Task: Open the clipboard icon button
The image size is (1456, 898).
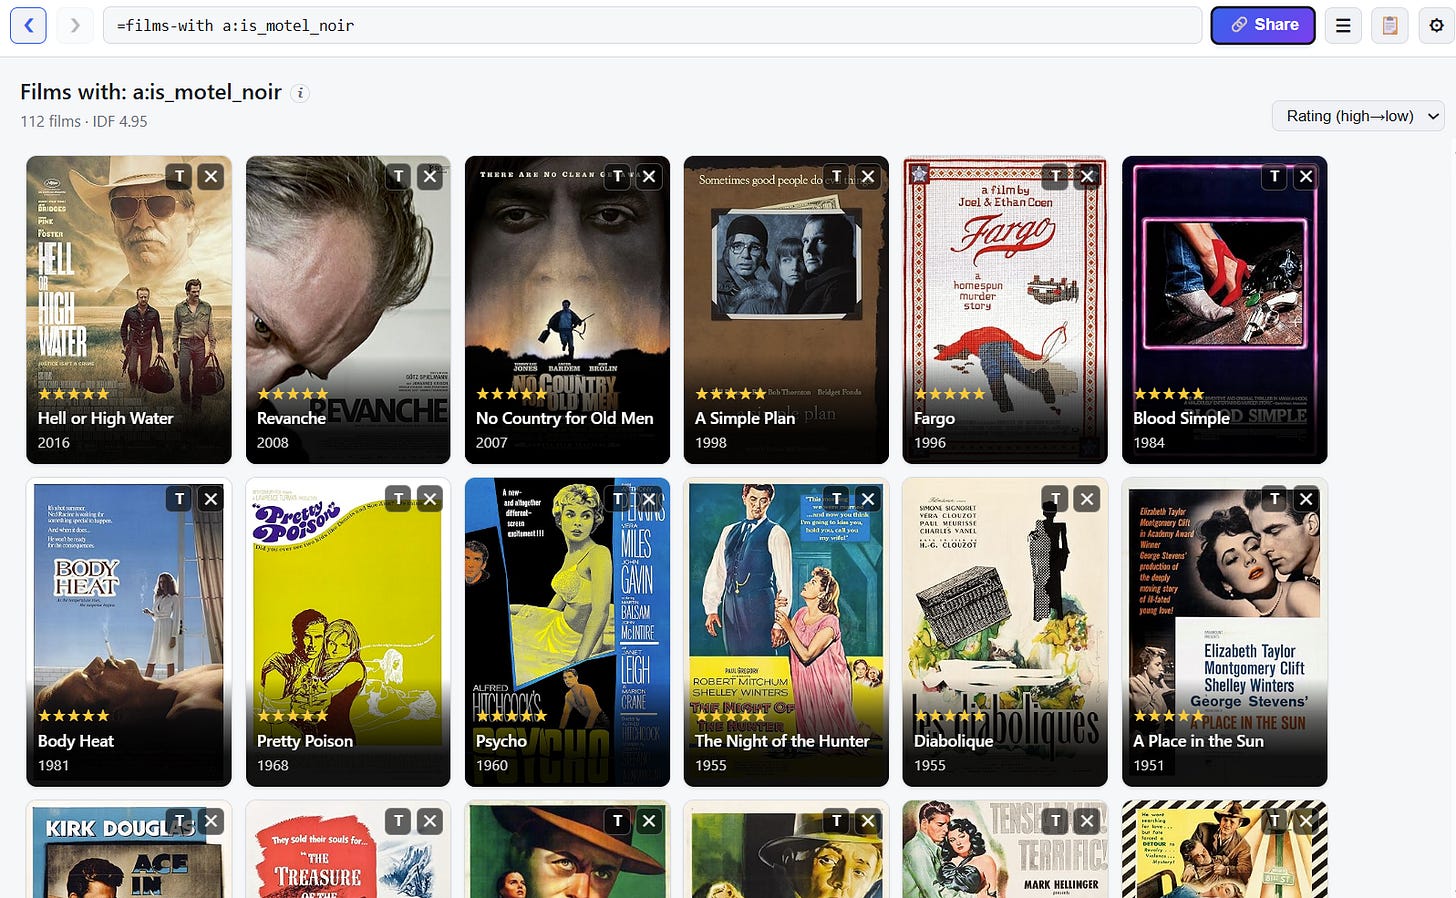Action: point(1390,25)
